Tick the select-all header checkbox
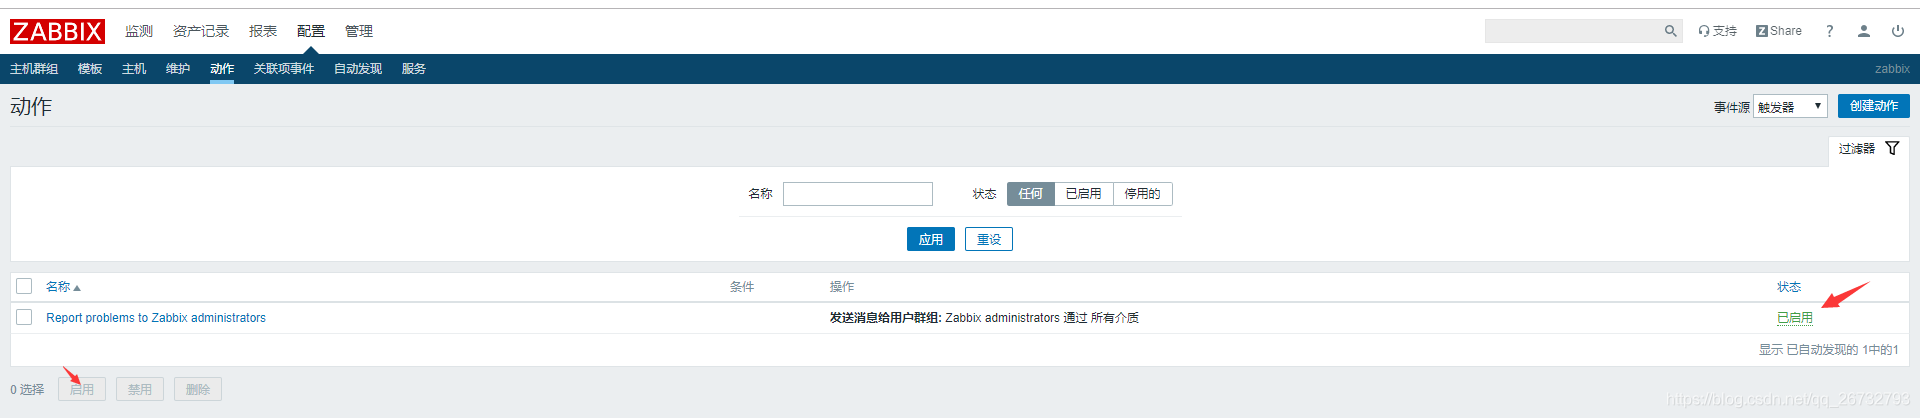The width and height of the screenshot is (1920, 418). [24, 287]
